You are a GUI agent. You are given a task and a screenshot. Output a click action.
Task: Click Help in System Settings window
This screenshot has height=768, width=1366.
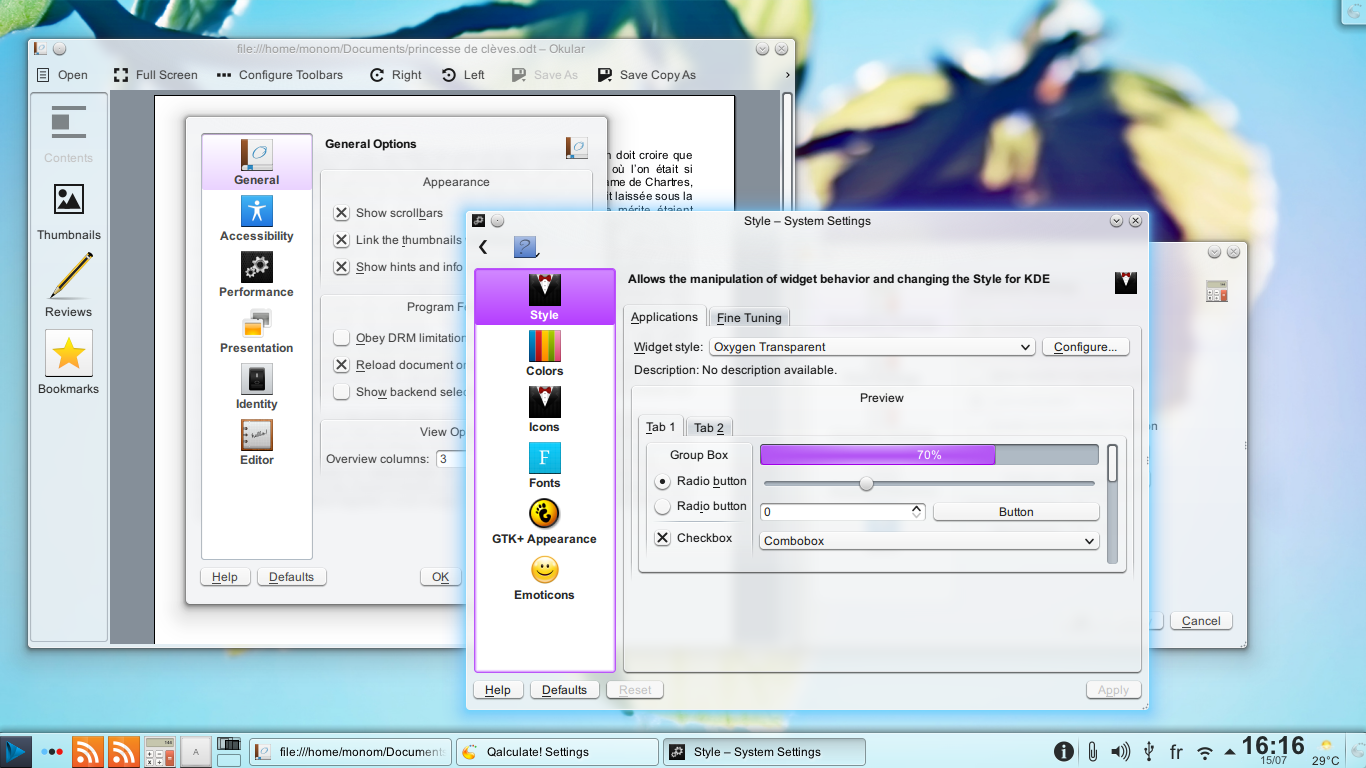[498, 690]
